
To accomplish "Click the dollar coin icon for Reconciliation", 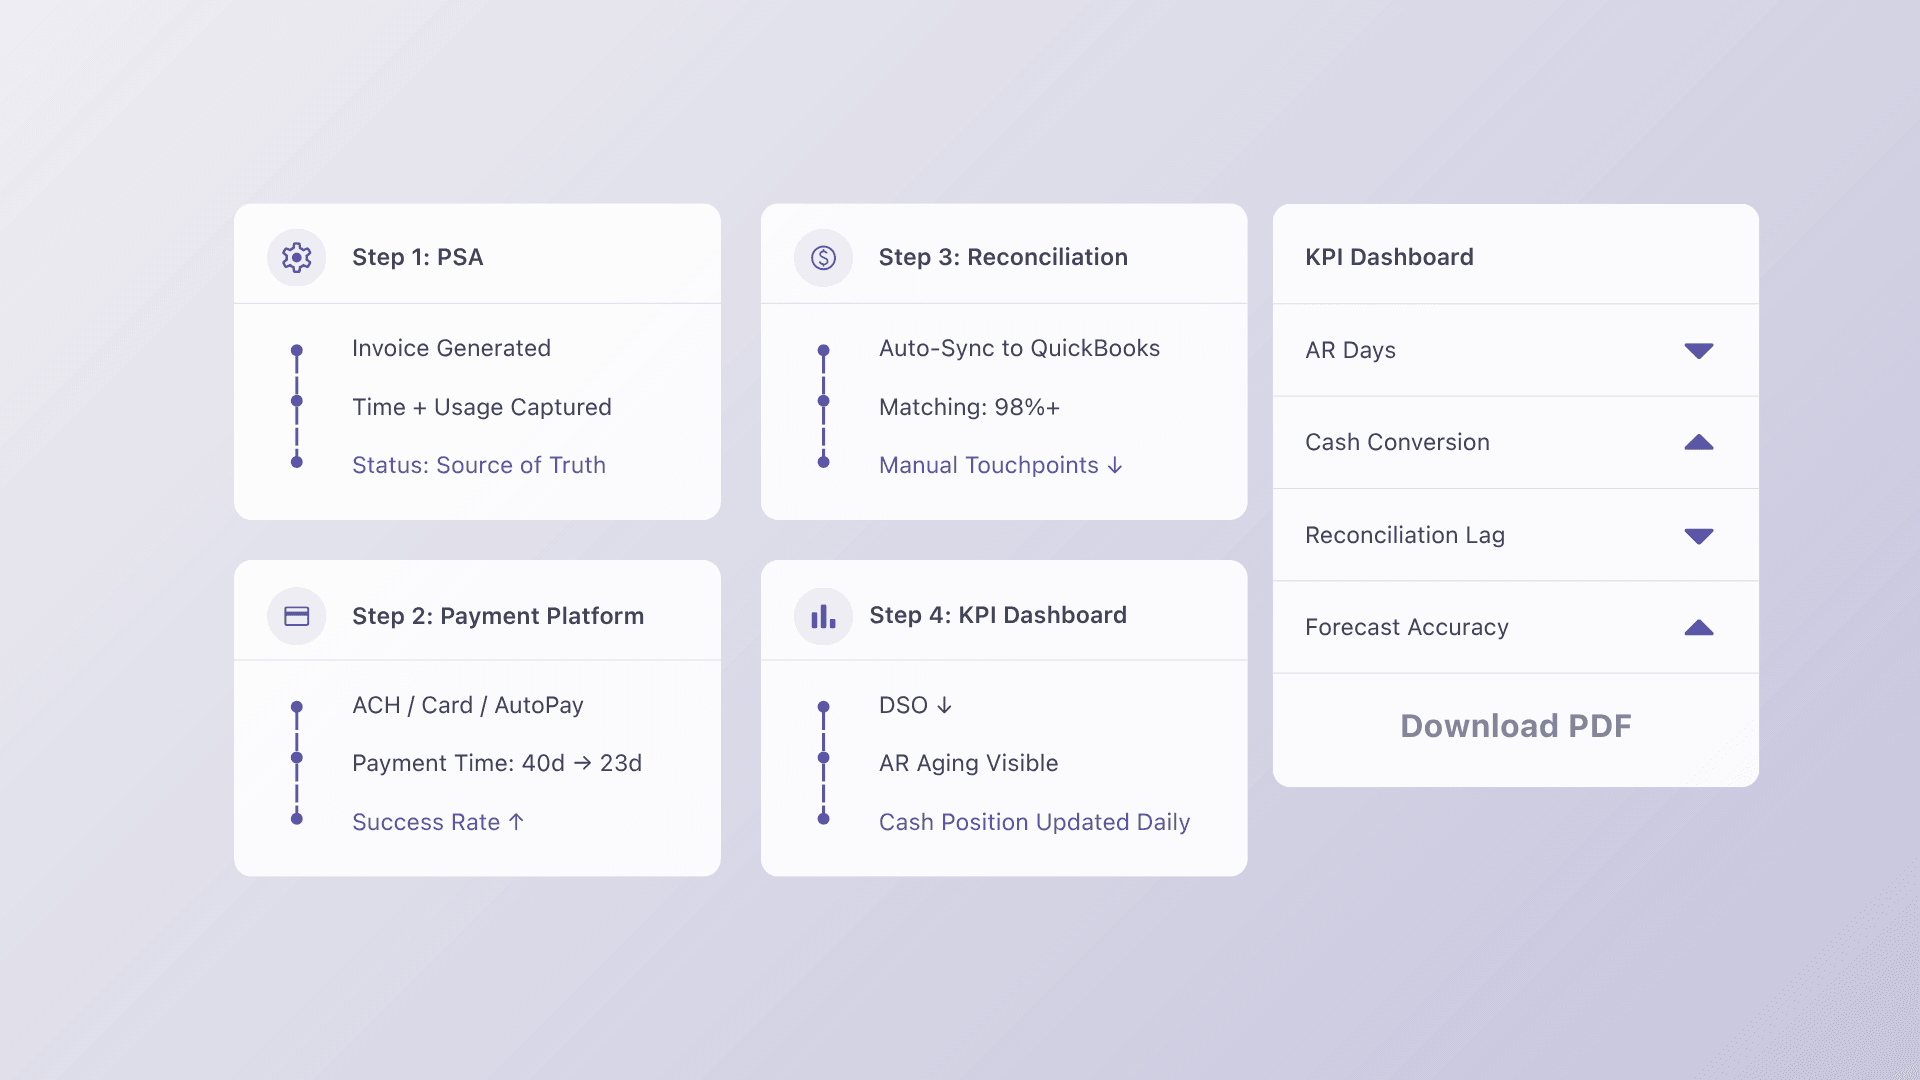I will (x=823, y=258).
